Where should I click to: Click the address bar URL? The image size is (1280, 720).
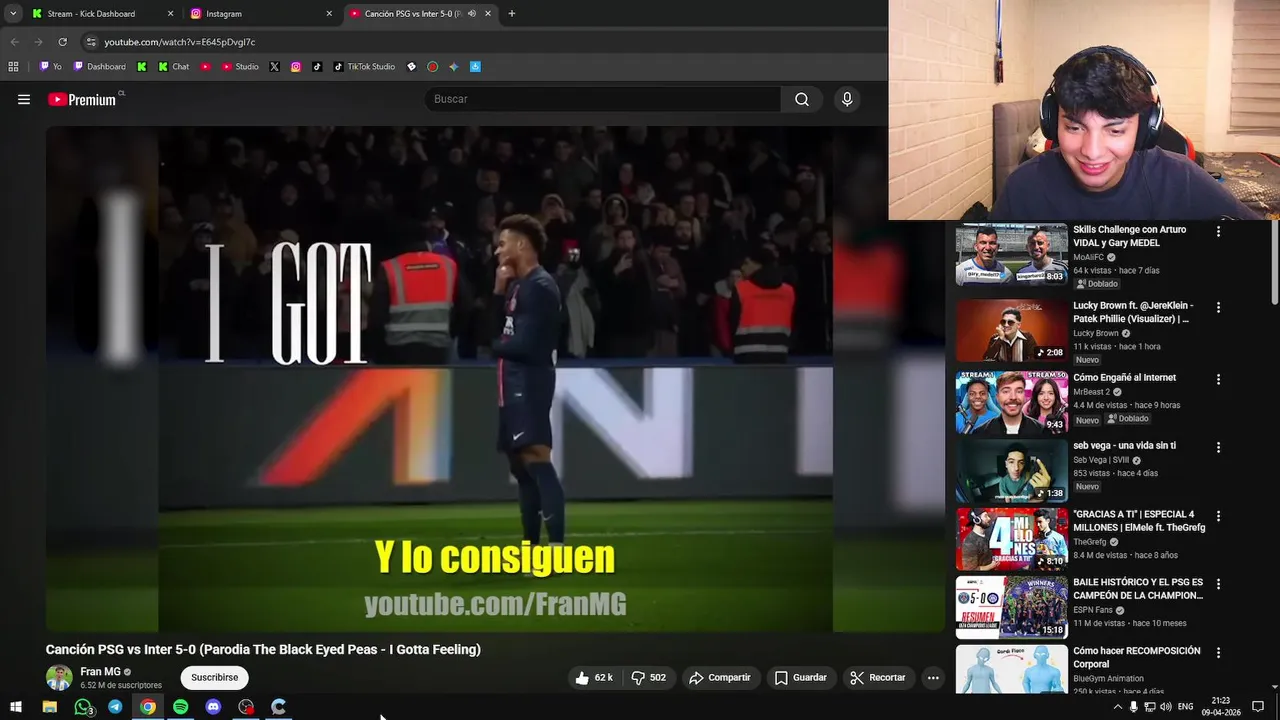coord(180,42)
